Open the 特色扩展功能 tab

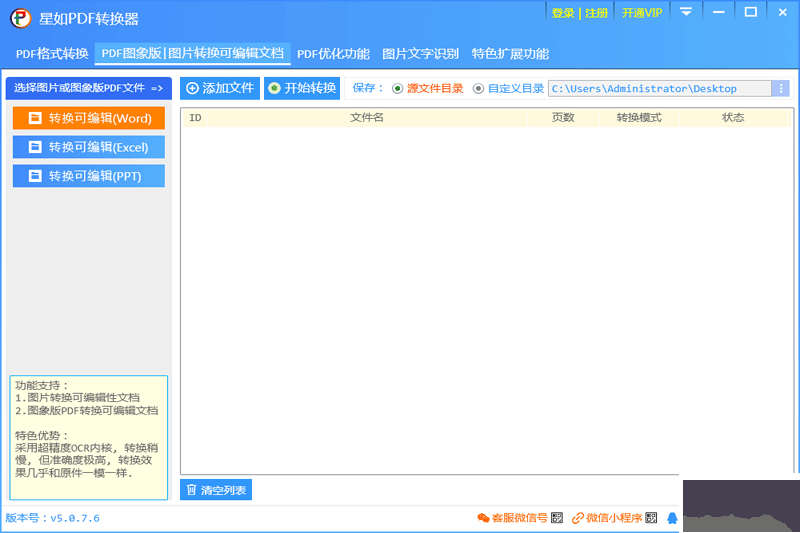pyautogui.click(x=510, y=54)
